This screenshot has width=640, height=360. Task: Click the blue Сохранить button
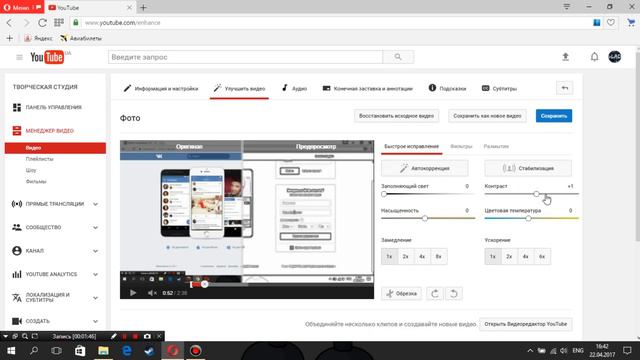[554, 116]
